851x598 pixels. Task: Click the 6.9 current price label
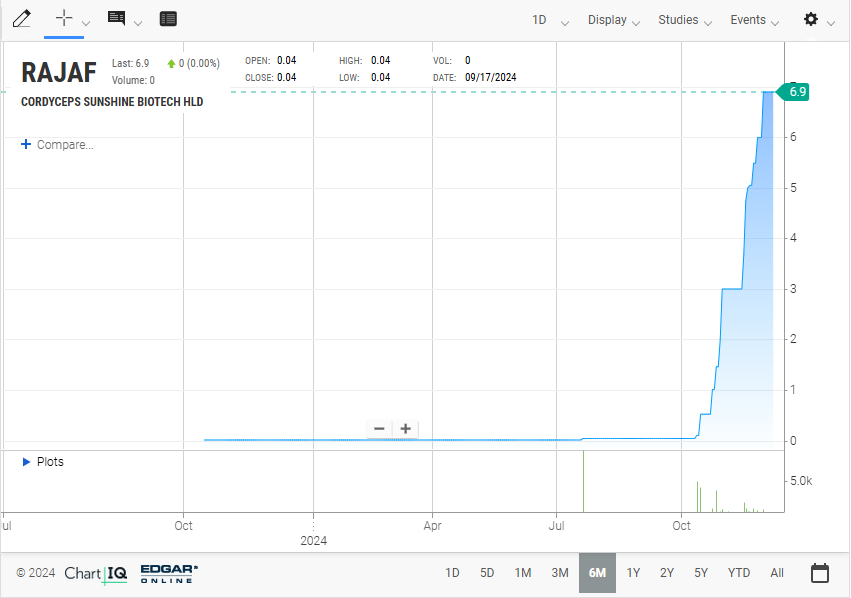click(x=797, y=92)
